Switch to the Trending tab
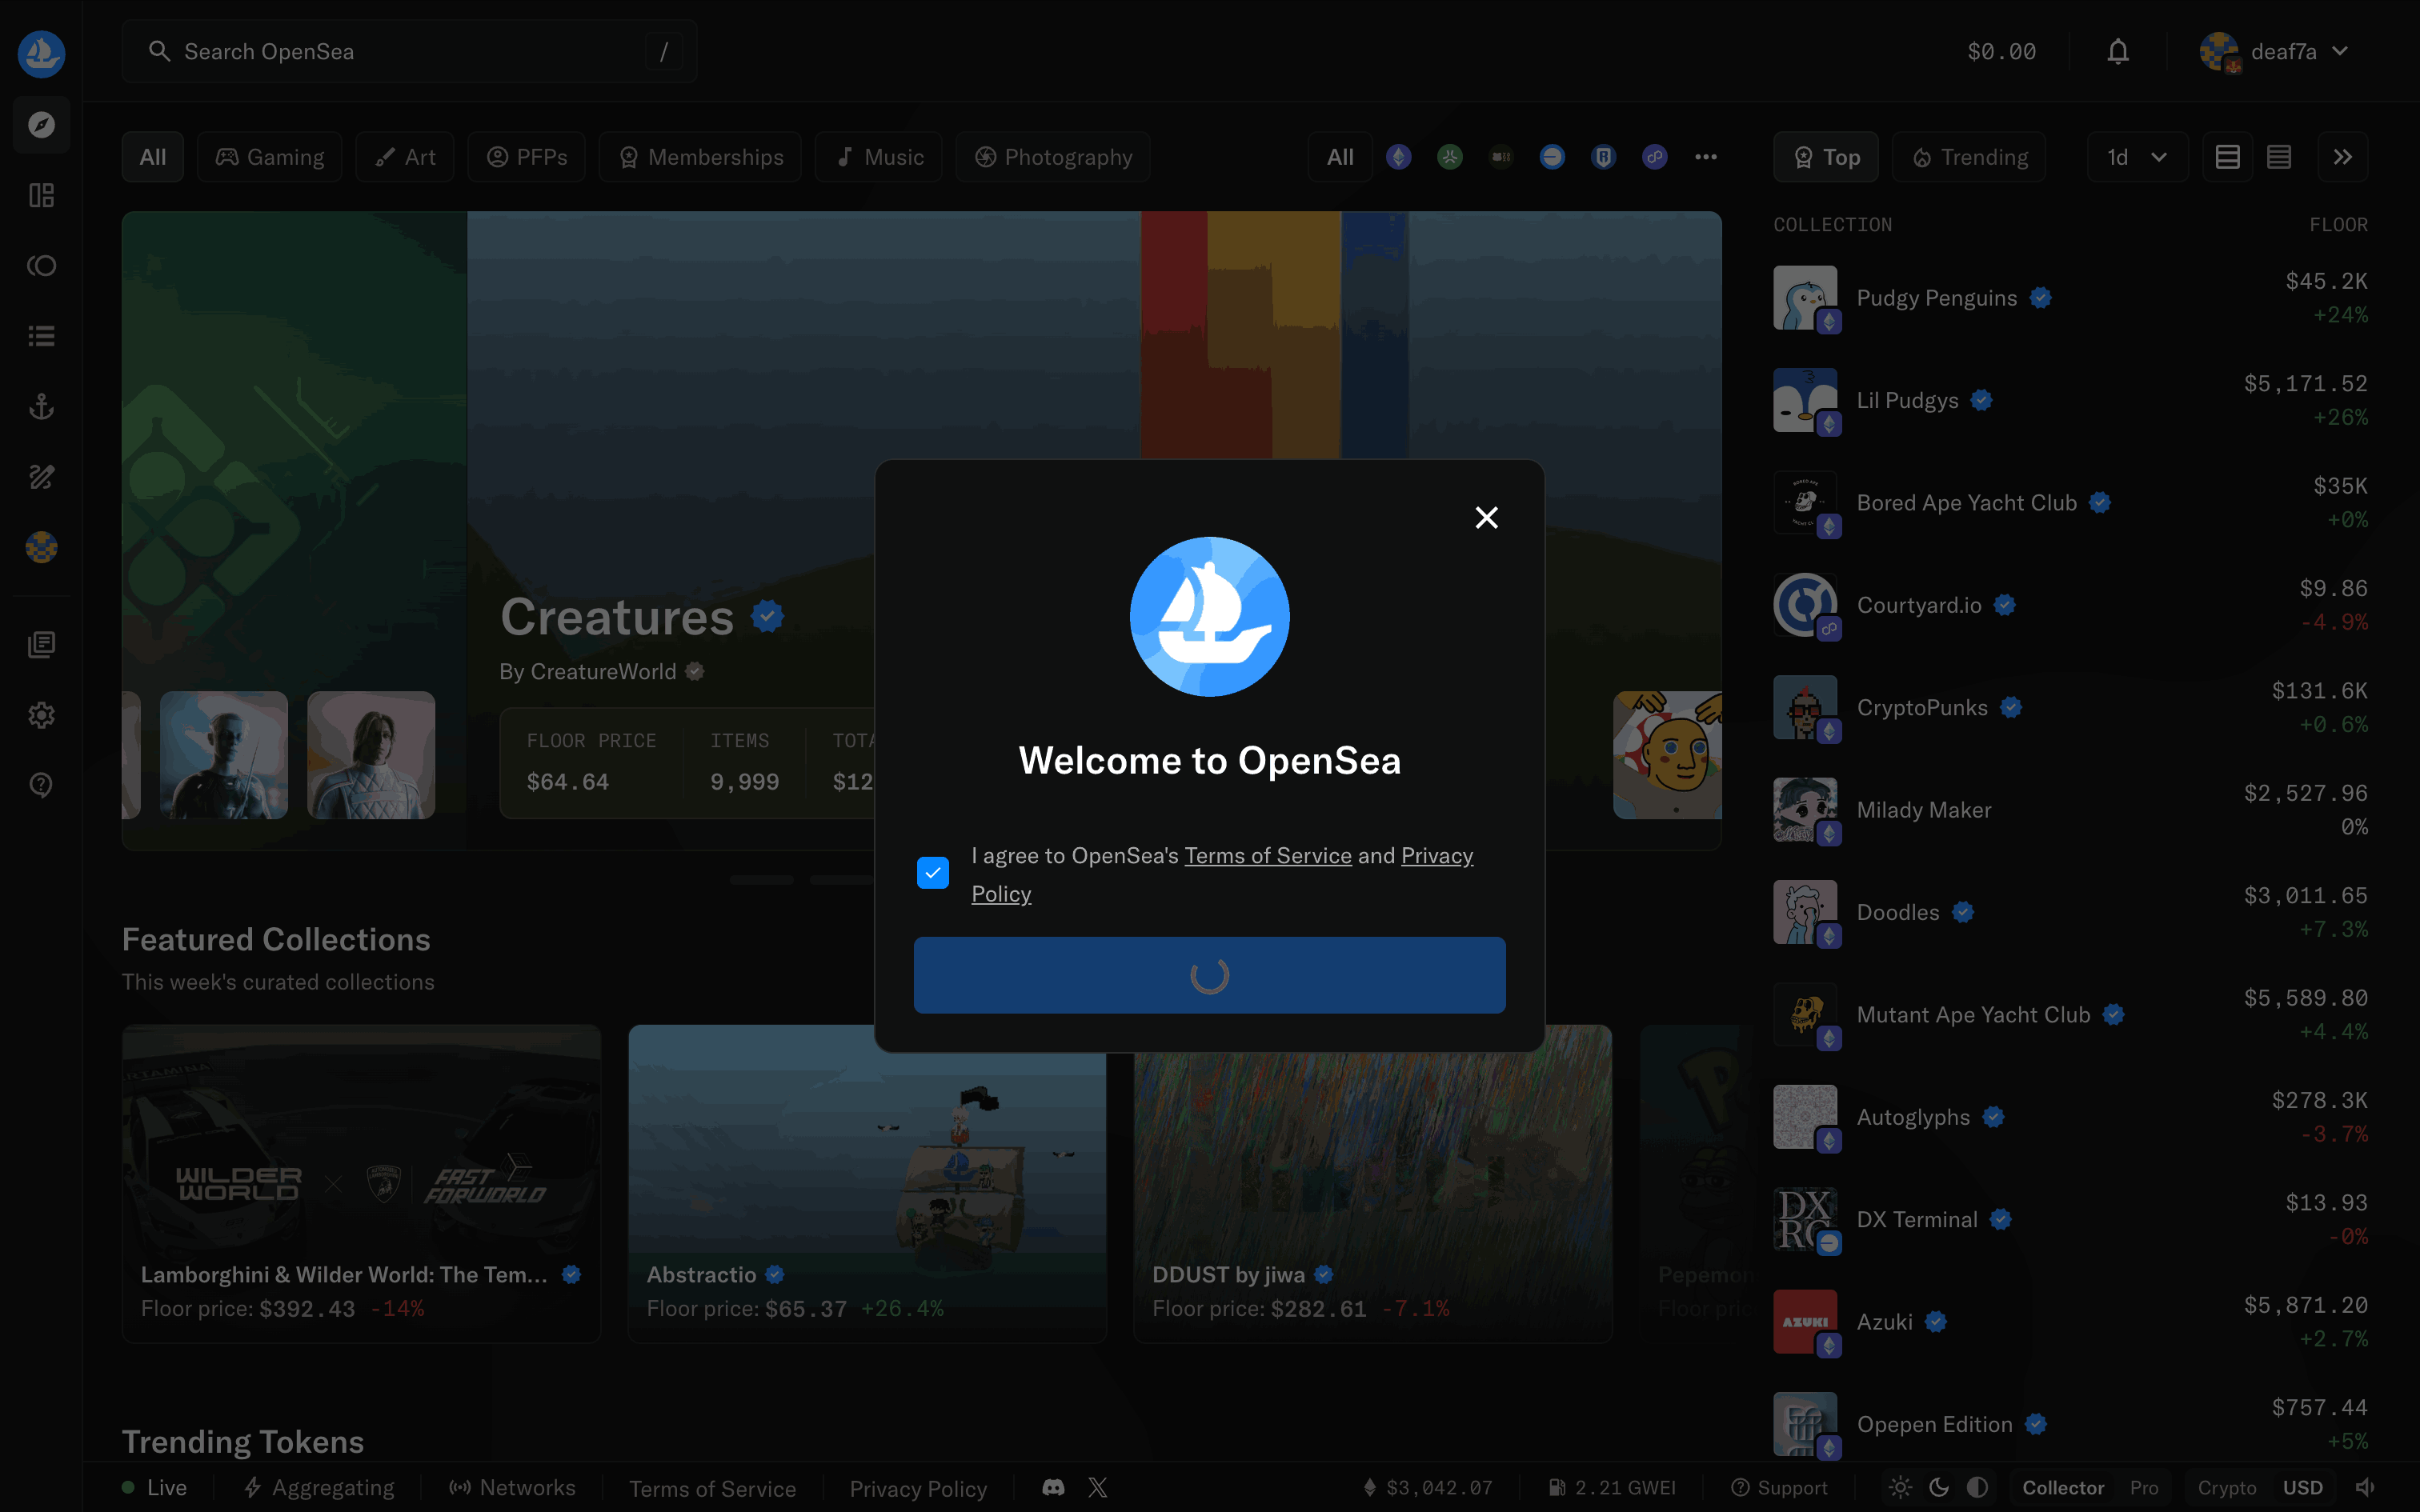This screenshot has height=1512, width=2420. pos(1969,157)
